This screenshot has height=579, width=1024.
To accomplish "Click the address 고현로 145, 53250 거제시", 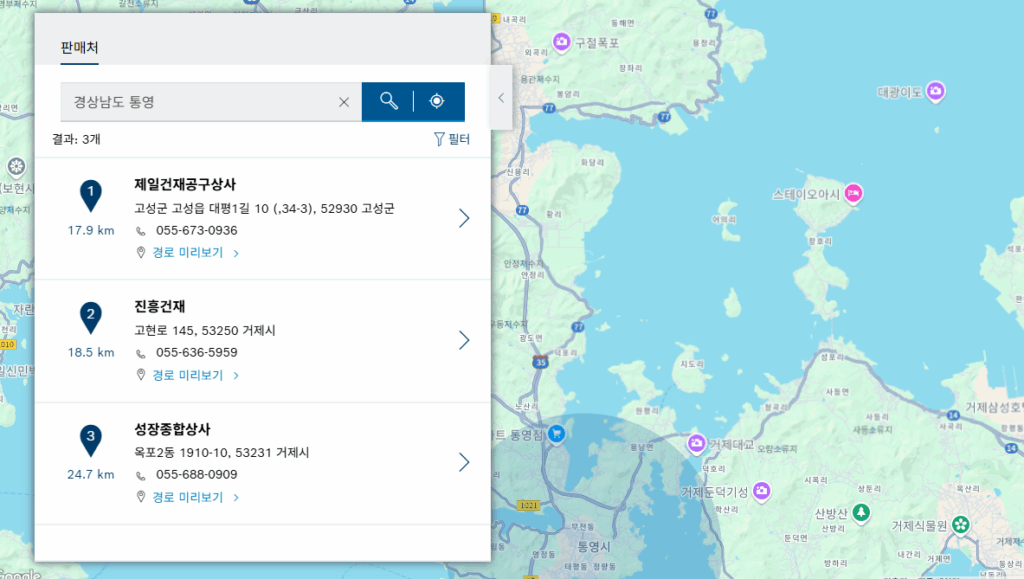I will tap(205, 330).
